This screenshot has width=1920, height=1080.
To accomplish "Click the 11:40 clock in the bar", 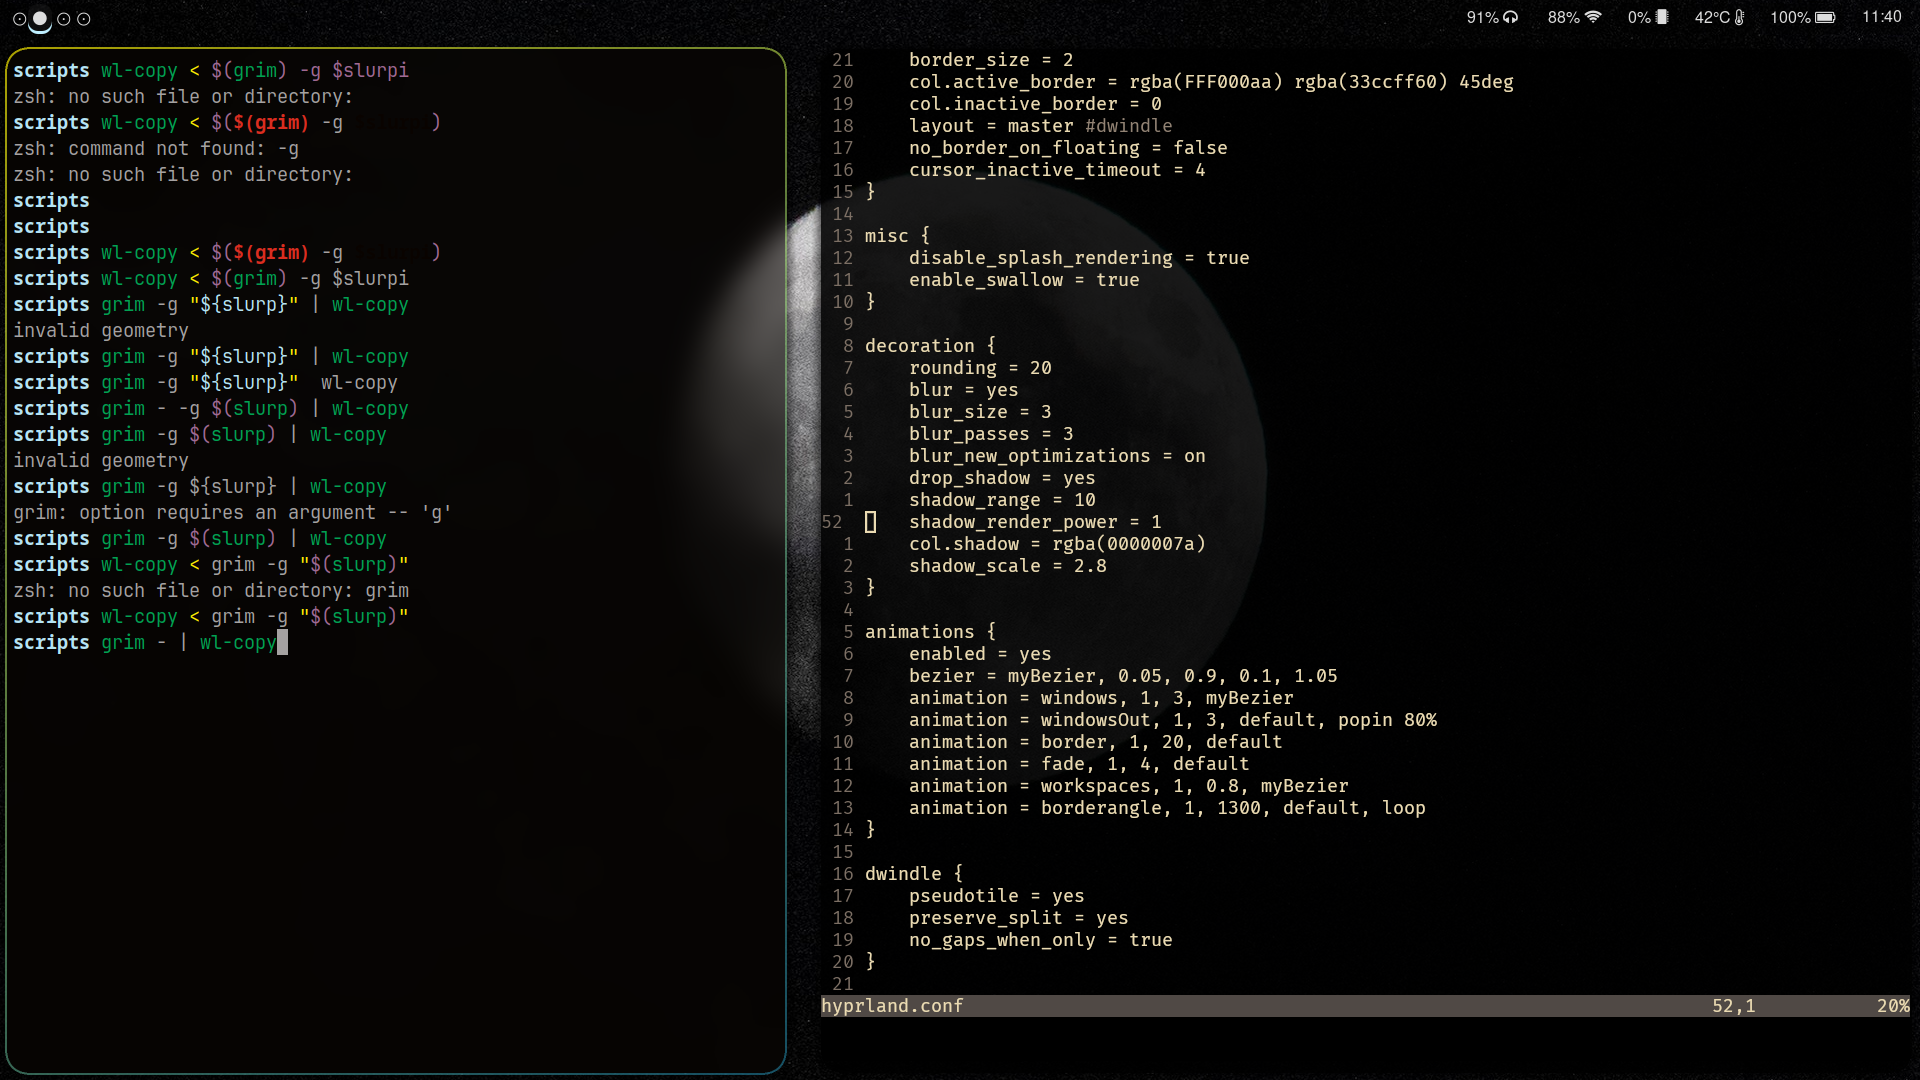I will 1881,17.
